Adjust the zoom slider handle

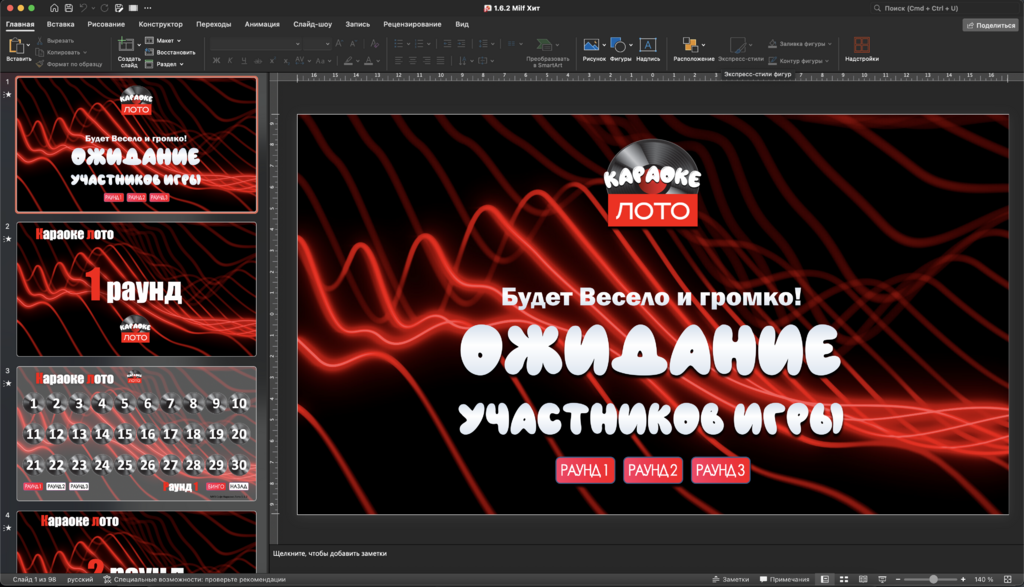(x=933, y=579)
